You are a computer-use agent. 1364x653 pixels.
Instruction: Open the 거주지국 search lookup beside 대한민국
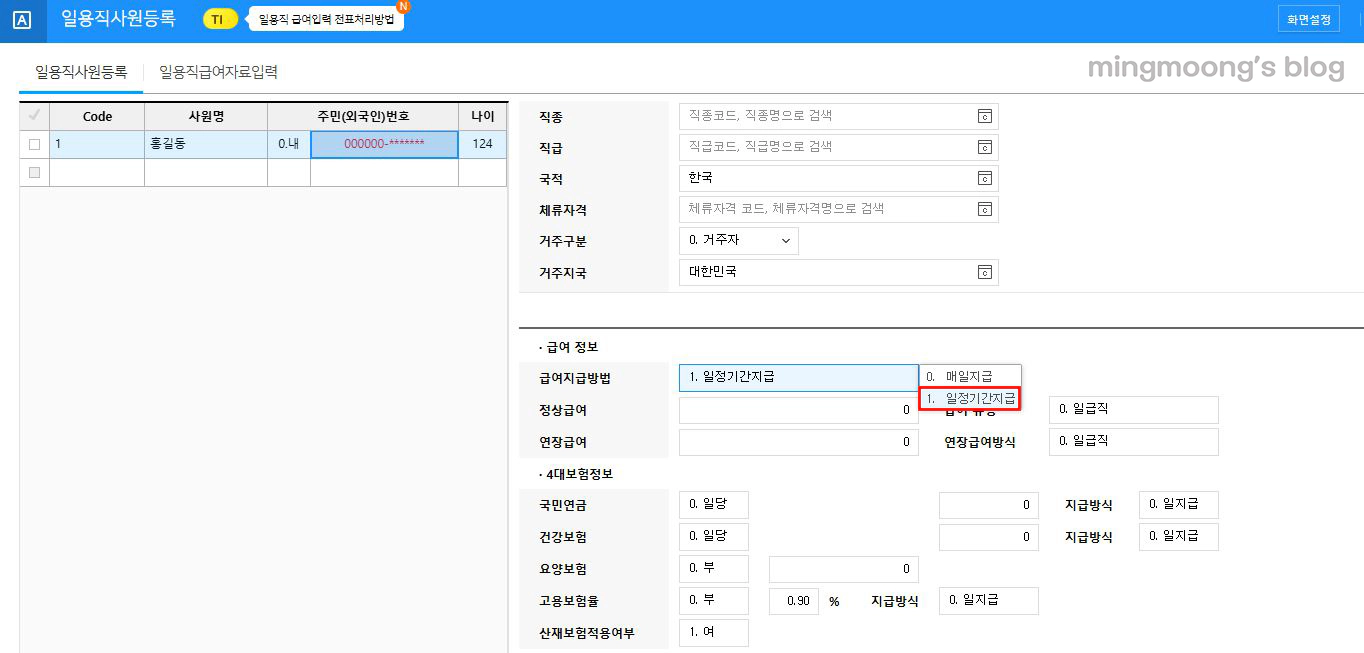coord(986,271)
